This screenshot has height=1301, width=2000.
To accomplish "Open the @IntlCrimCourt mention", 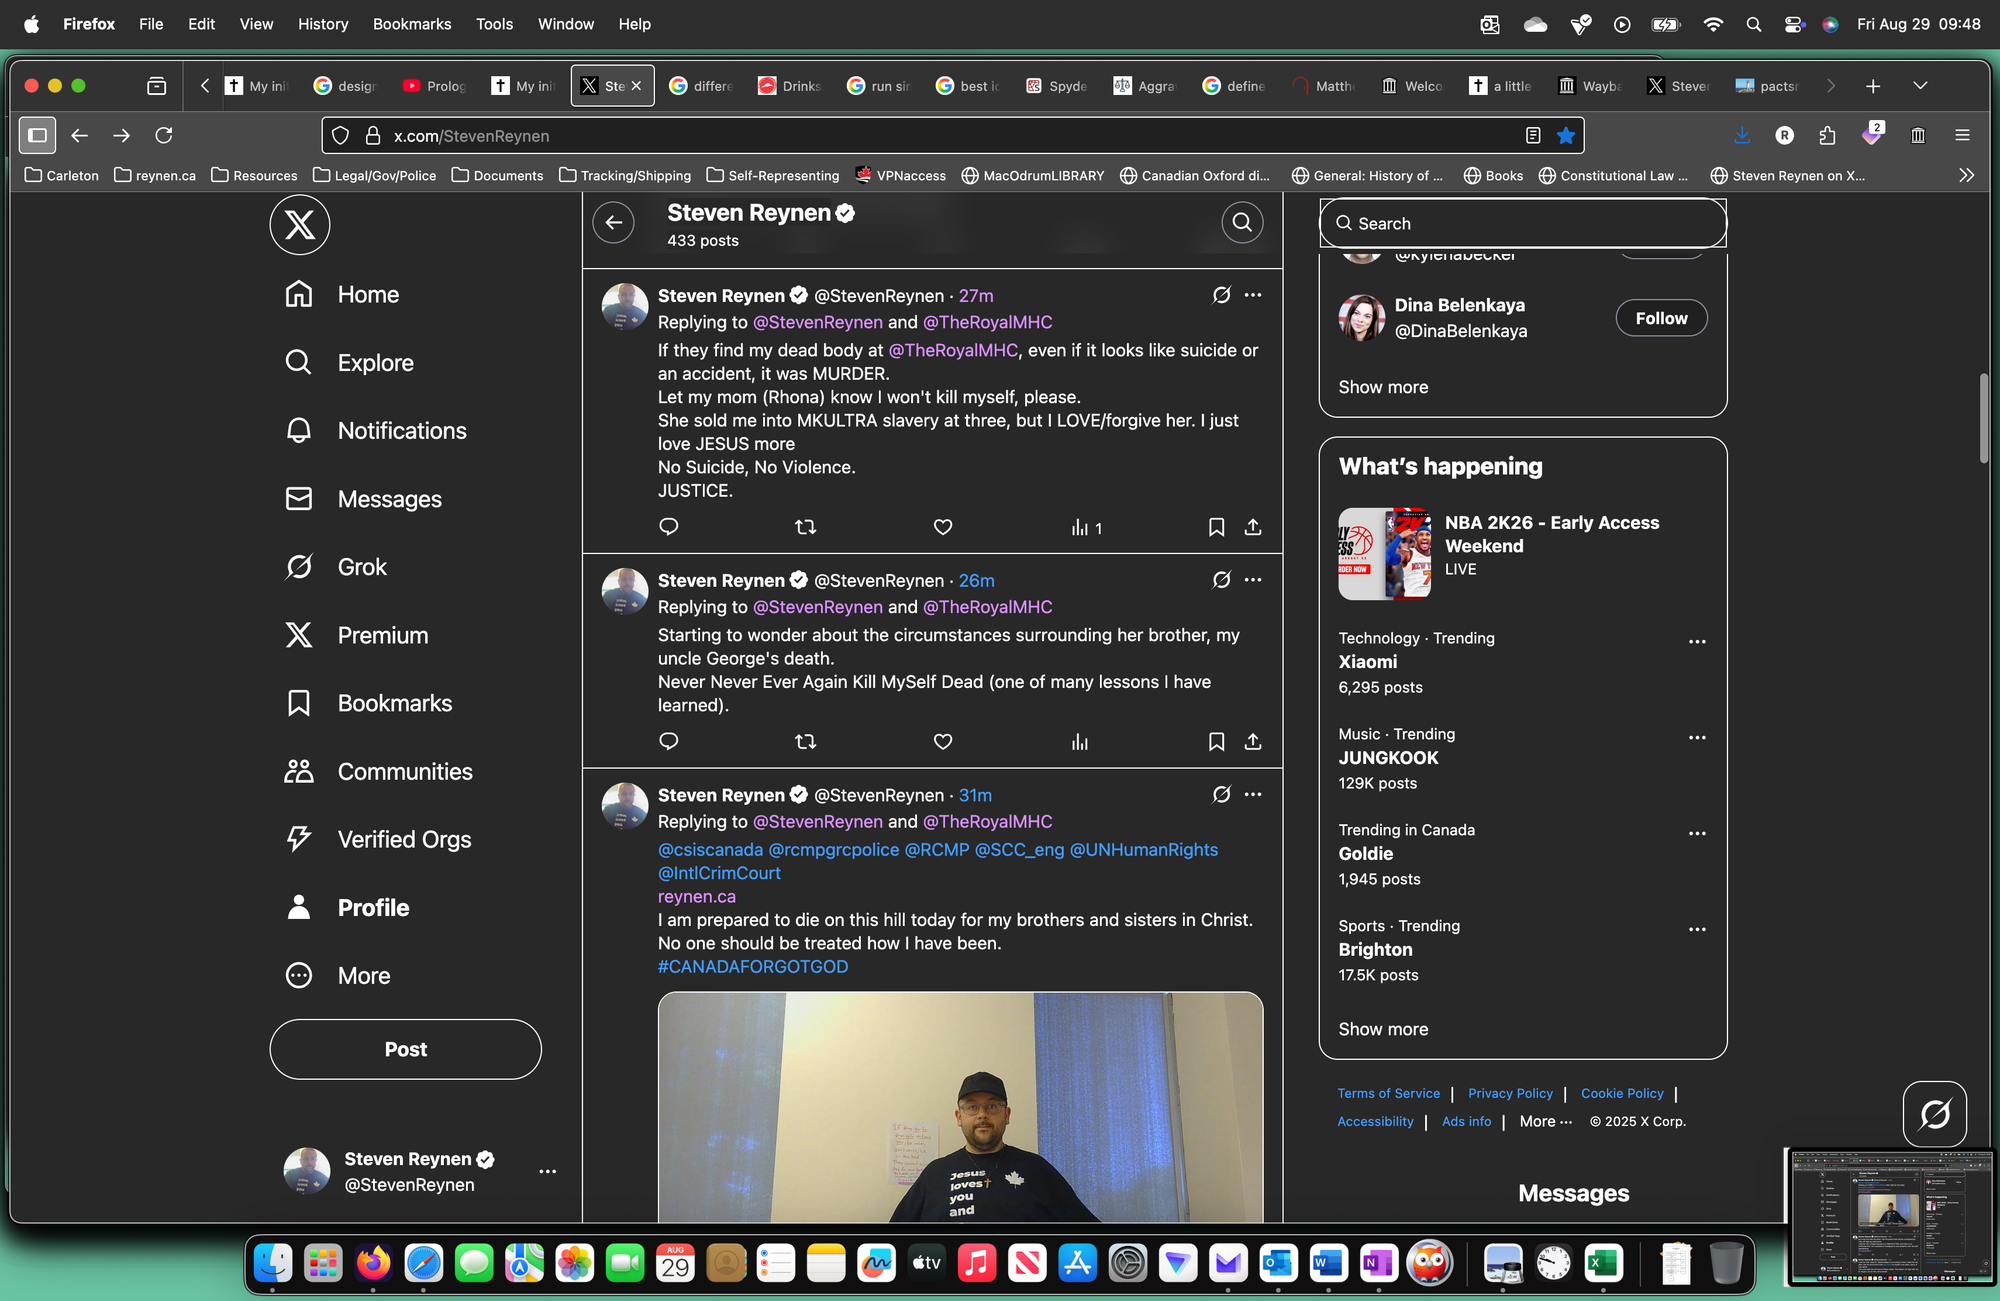I will pos(719,873).
